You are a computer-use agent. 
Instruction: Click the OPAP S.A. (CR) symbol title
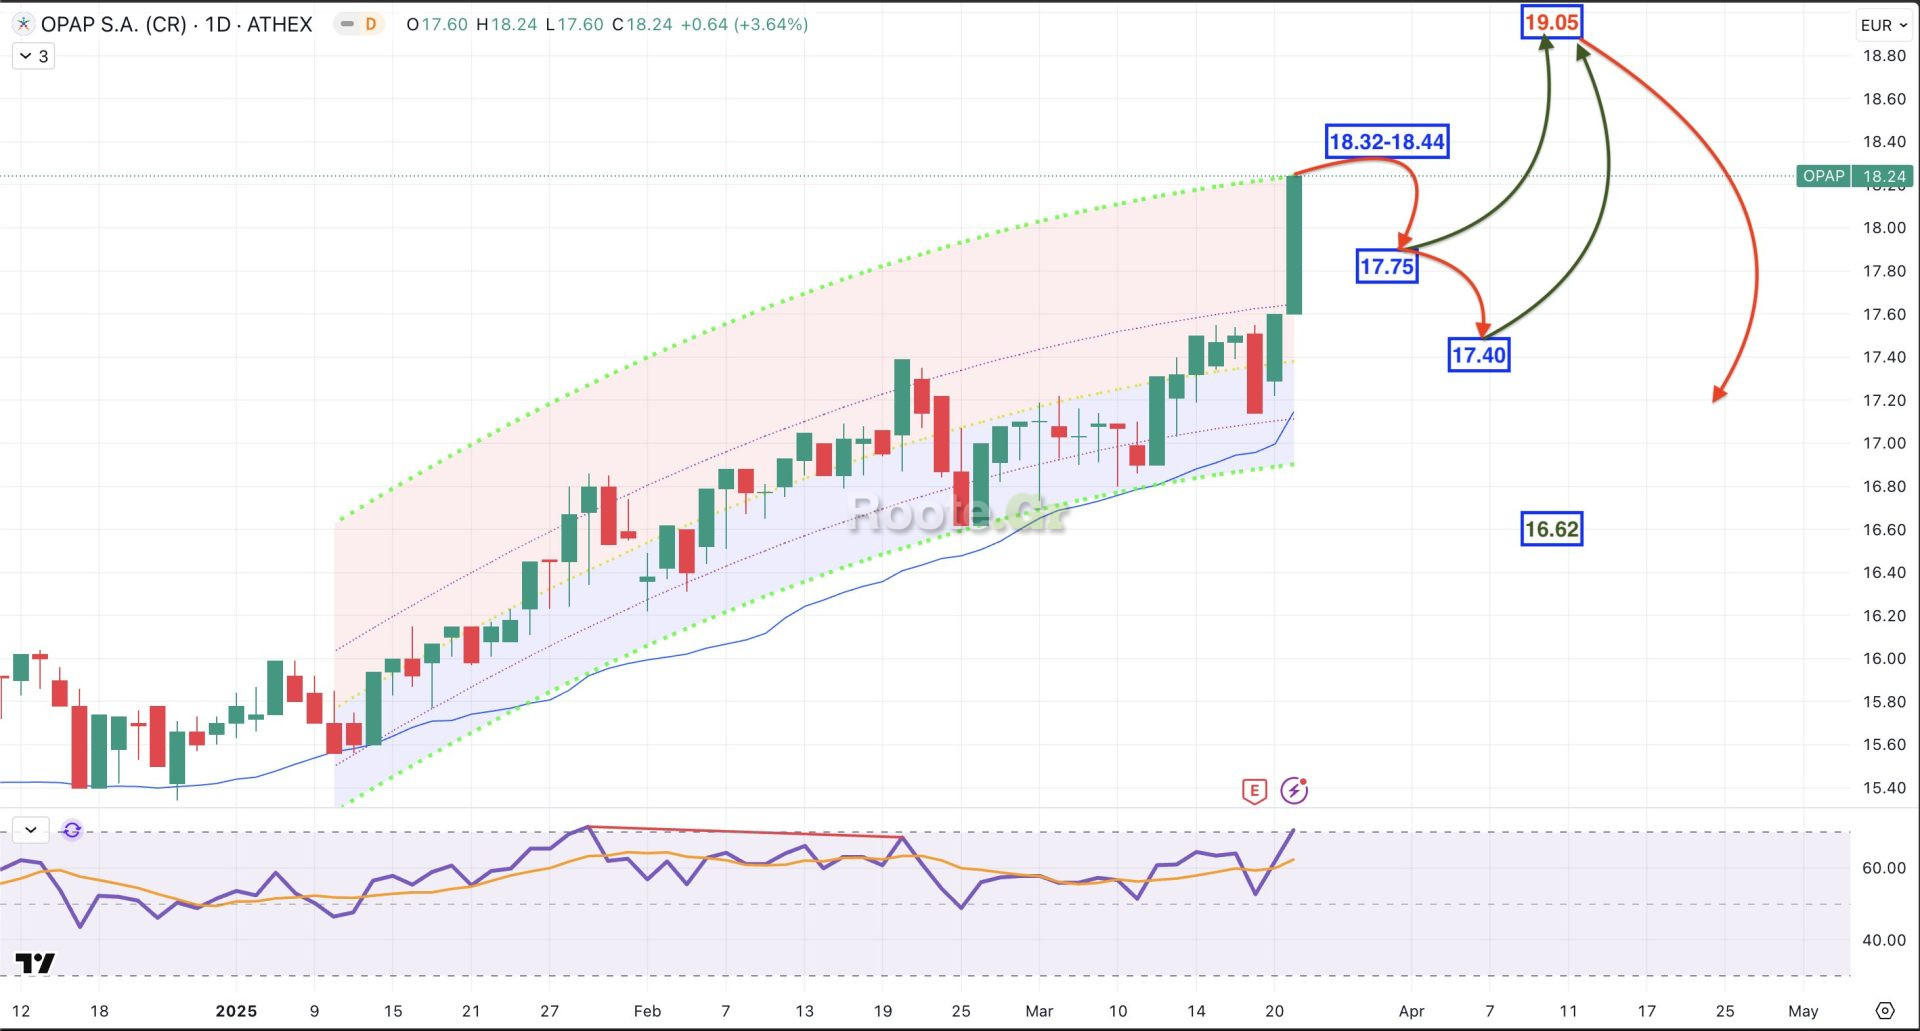click(113, 24)
